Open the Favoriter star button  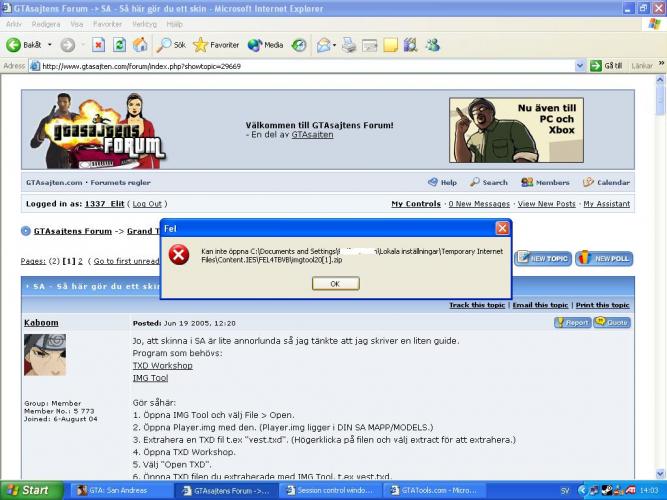point(216,45)
